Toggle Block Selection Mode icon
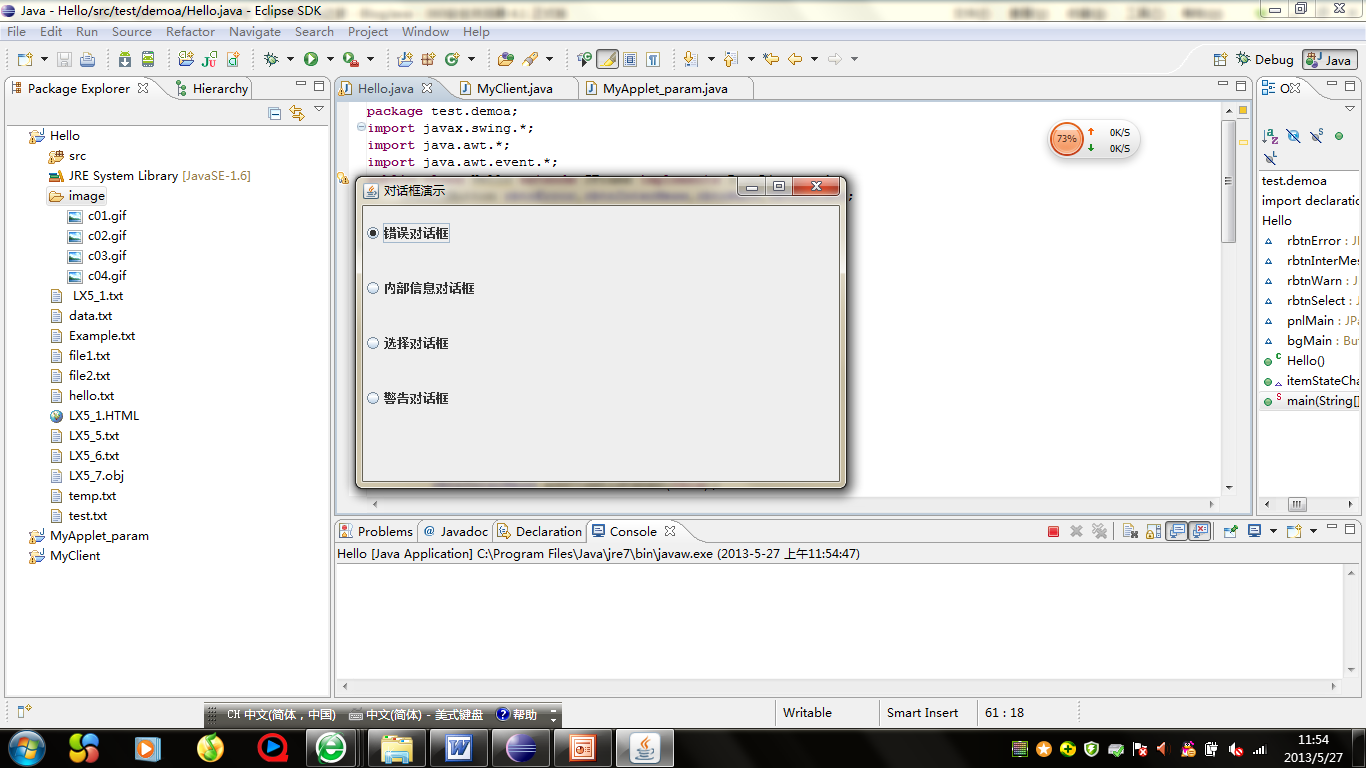Screen dimensions: 1366x768 coord(630,59)
